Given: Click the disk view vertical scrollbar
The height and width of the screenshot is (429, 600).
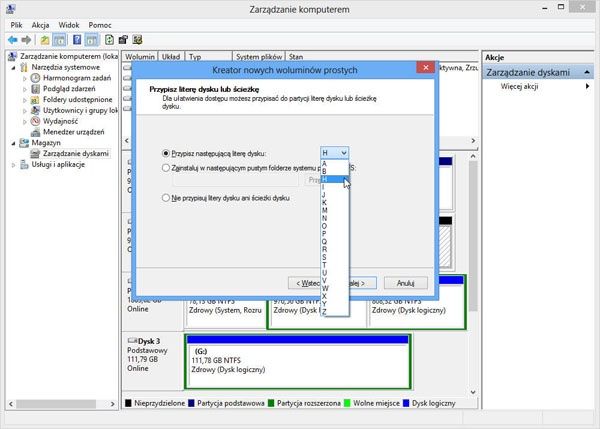Looking at the screenshot, I should point(473,236).
